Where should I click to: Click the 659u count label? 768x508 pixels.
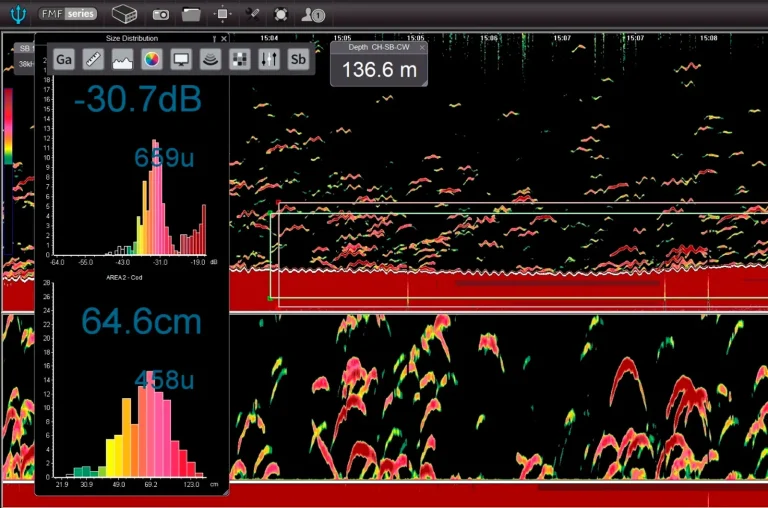164,157
